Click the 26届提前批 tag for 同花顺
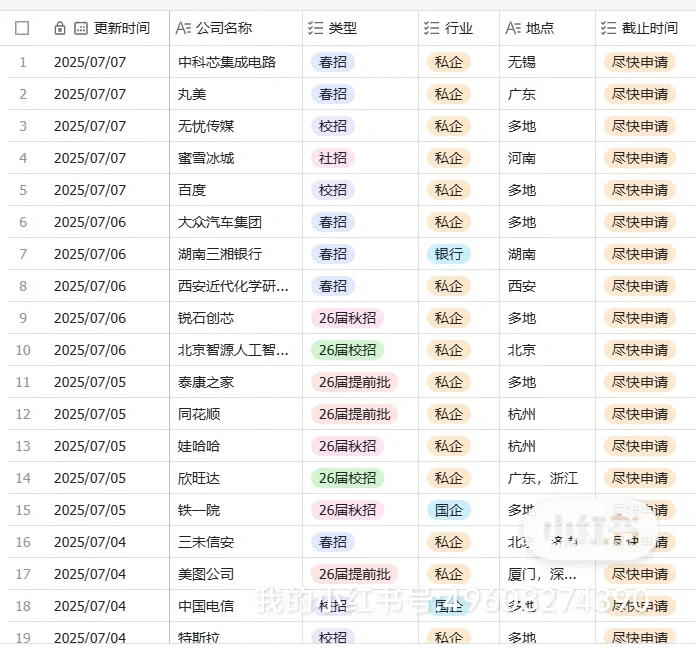The image size is (696, 649). (354, 413)
